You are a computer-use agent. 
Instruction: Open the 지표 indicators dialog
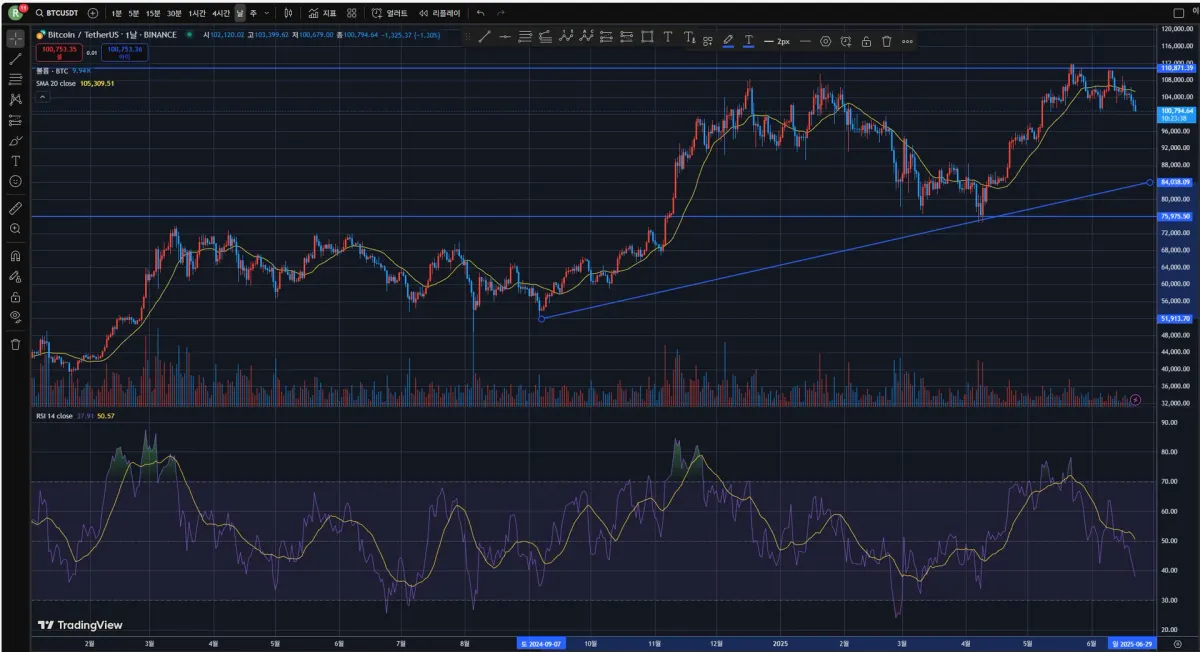tap(322, 13)
